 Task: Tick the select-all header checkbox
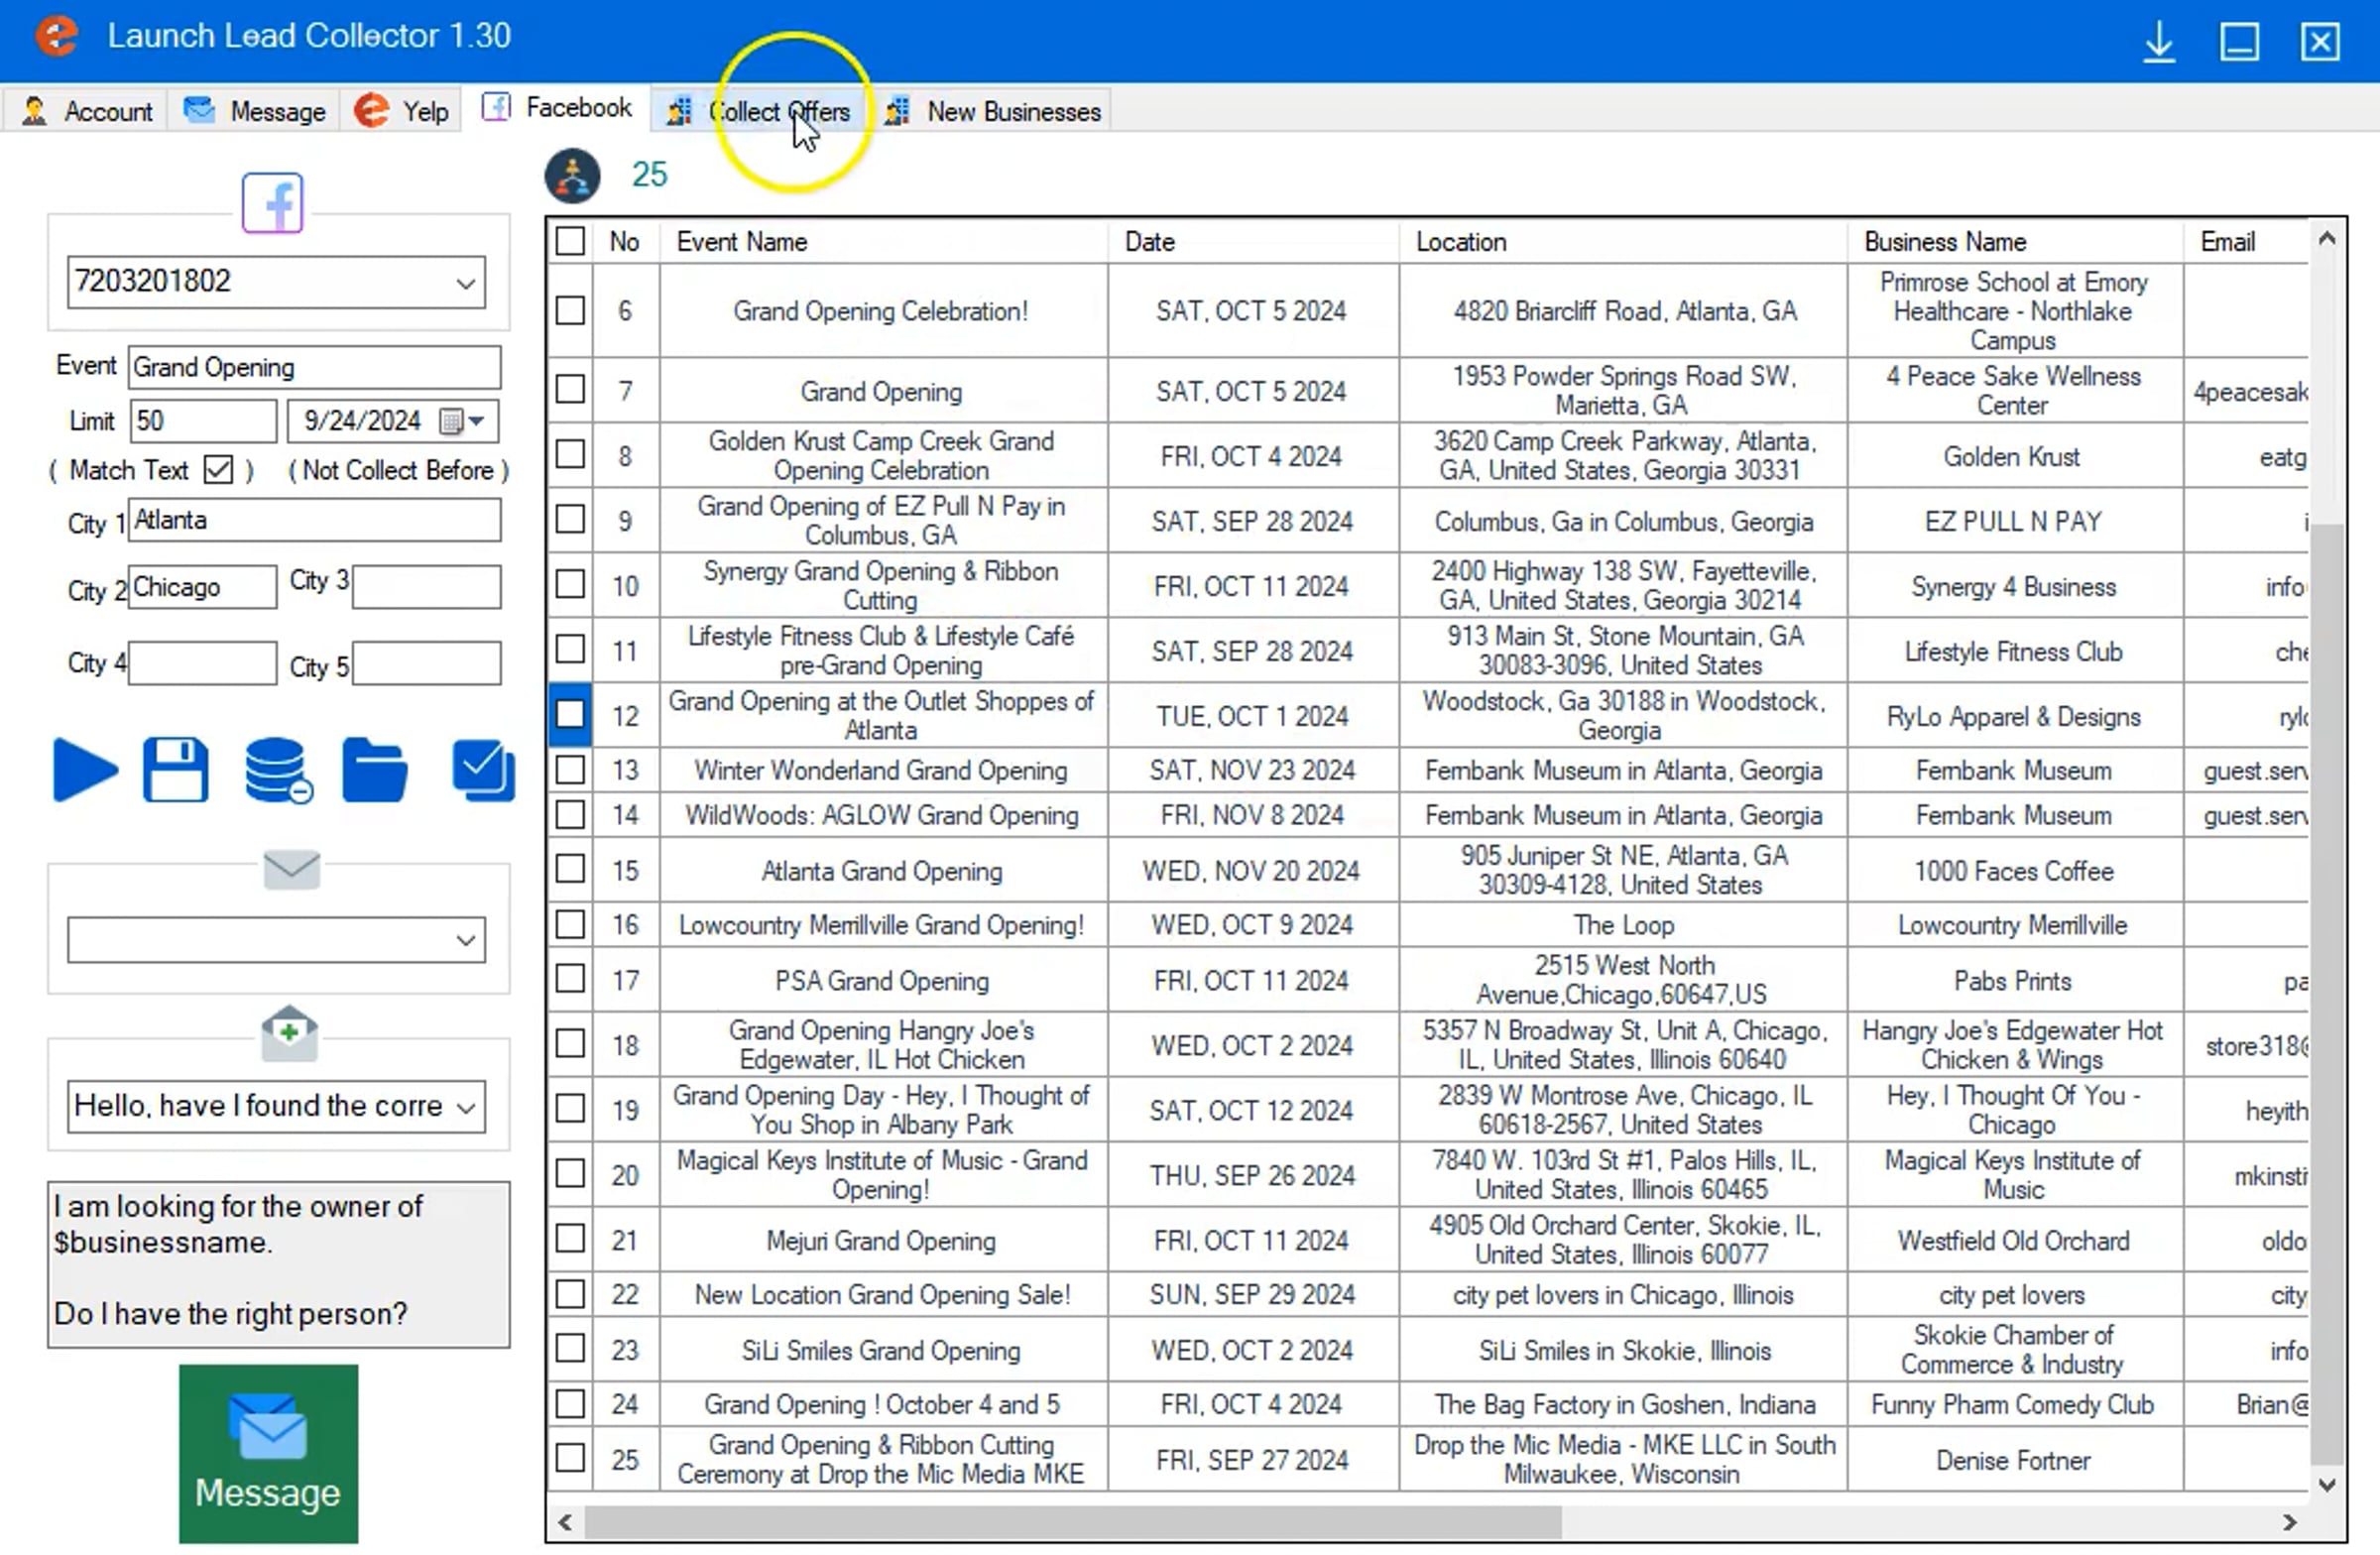[570, 242]
